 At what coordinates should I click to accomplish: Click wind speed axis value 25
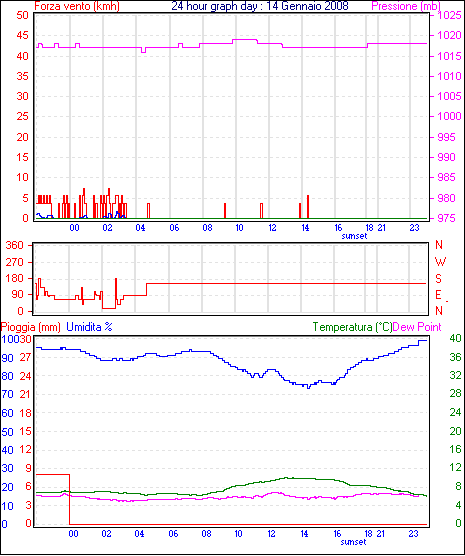coord(22,116)
